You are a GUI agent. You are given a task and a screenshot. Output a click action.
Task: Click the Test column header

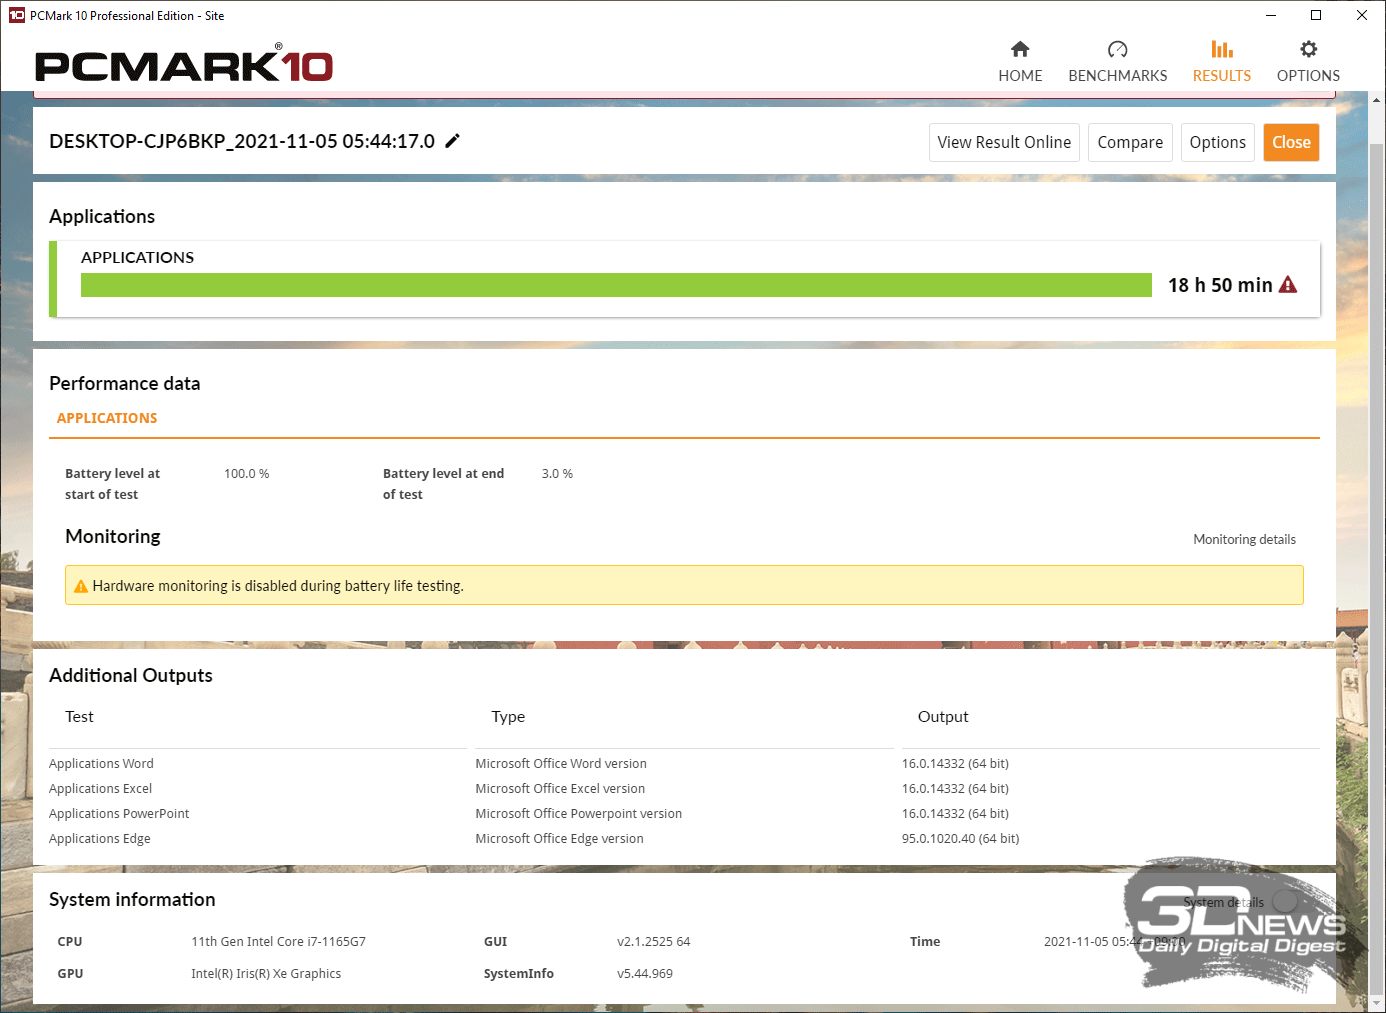coord(79,716)
